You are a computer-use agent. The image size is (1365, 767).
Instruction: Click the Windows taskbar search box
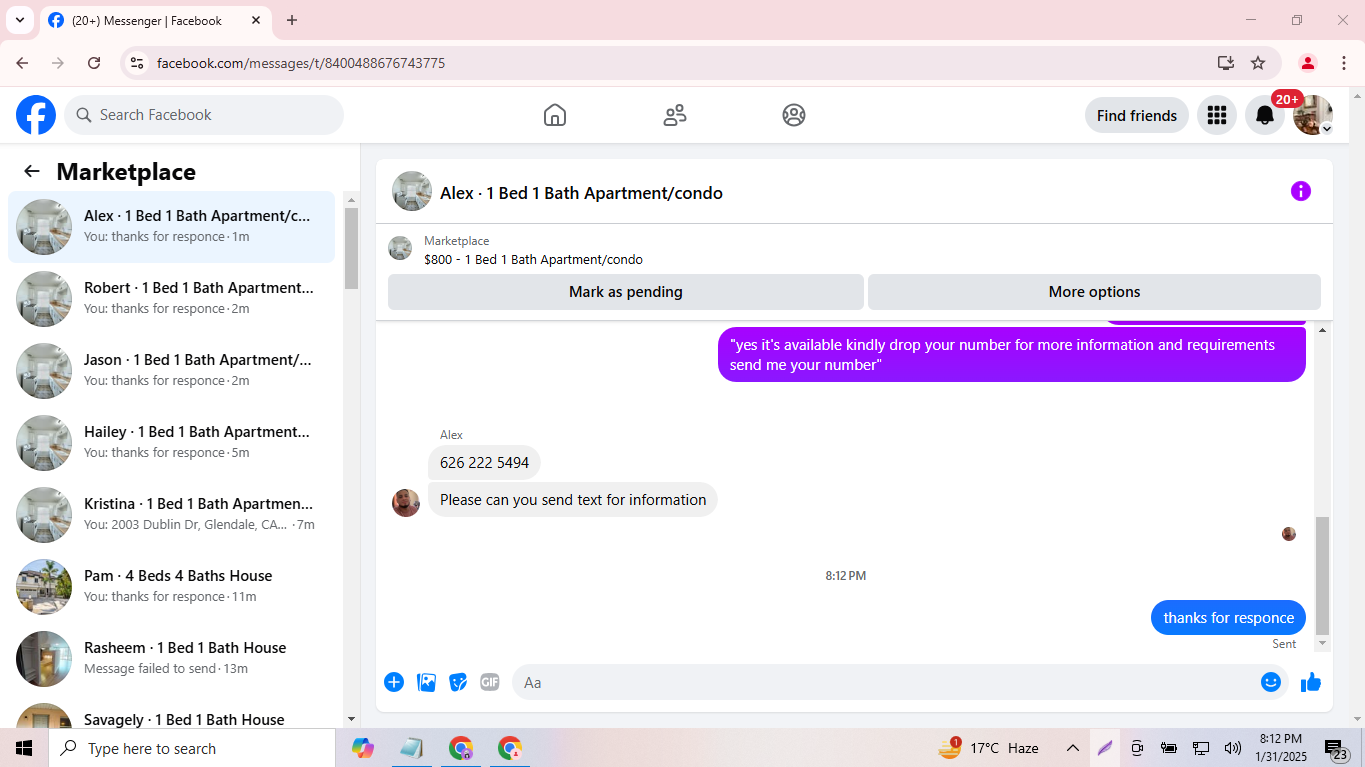[192, 748]
